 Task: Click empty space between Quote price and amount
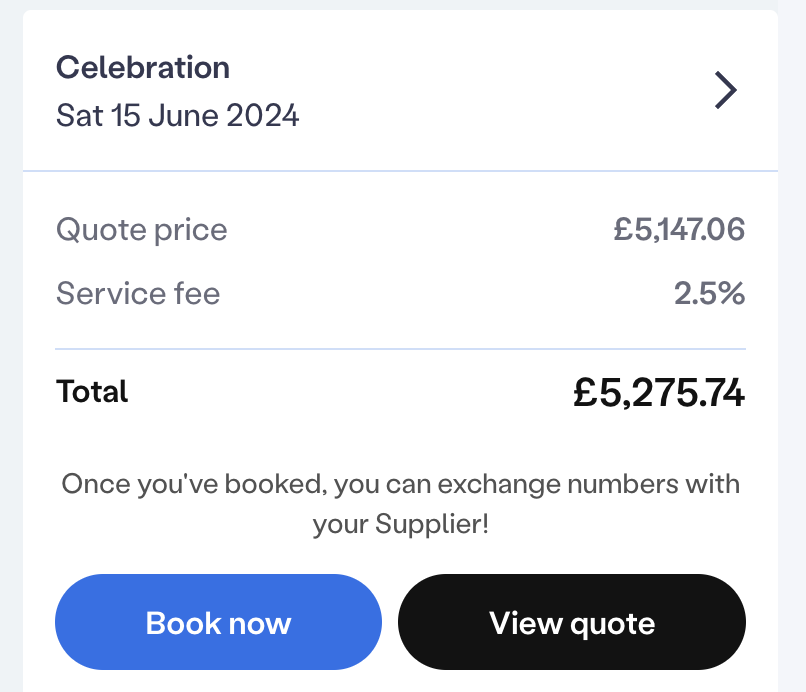420,230
